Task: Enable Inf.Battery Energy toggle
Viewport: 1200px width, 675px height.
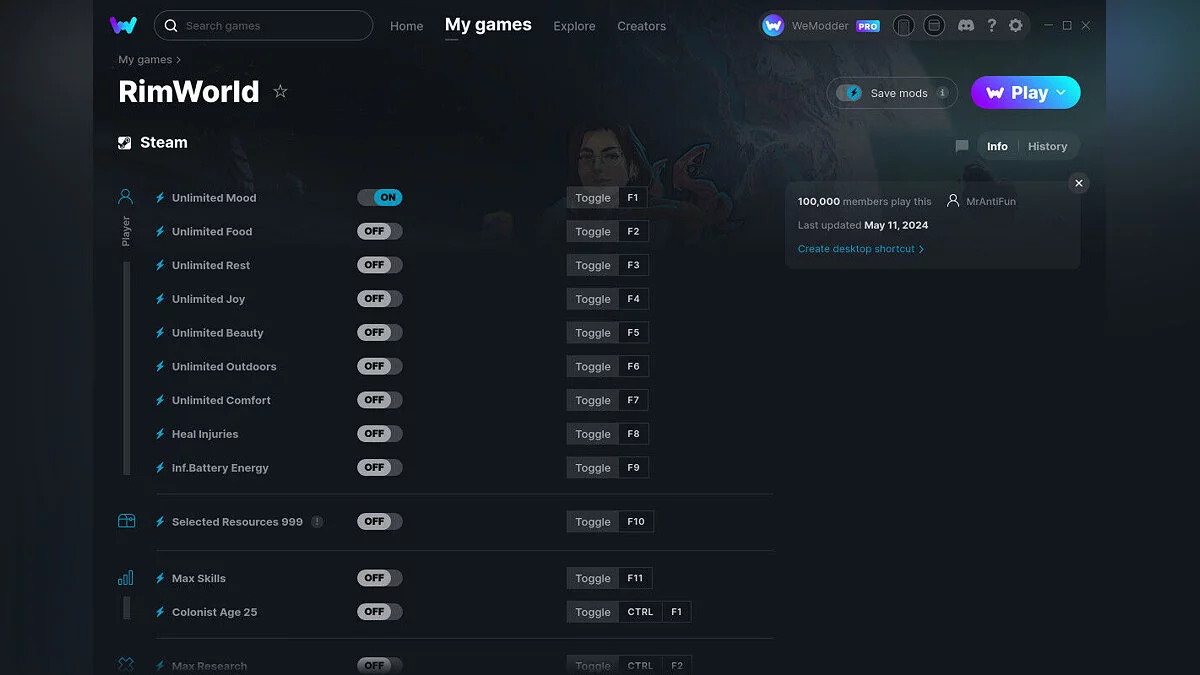Action: coord(380,468)
